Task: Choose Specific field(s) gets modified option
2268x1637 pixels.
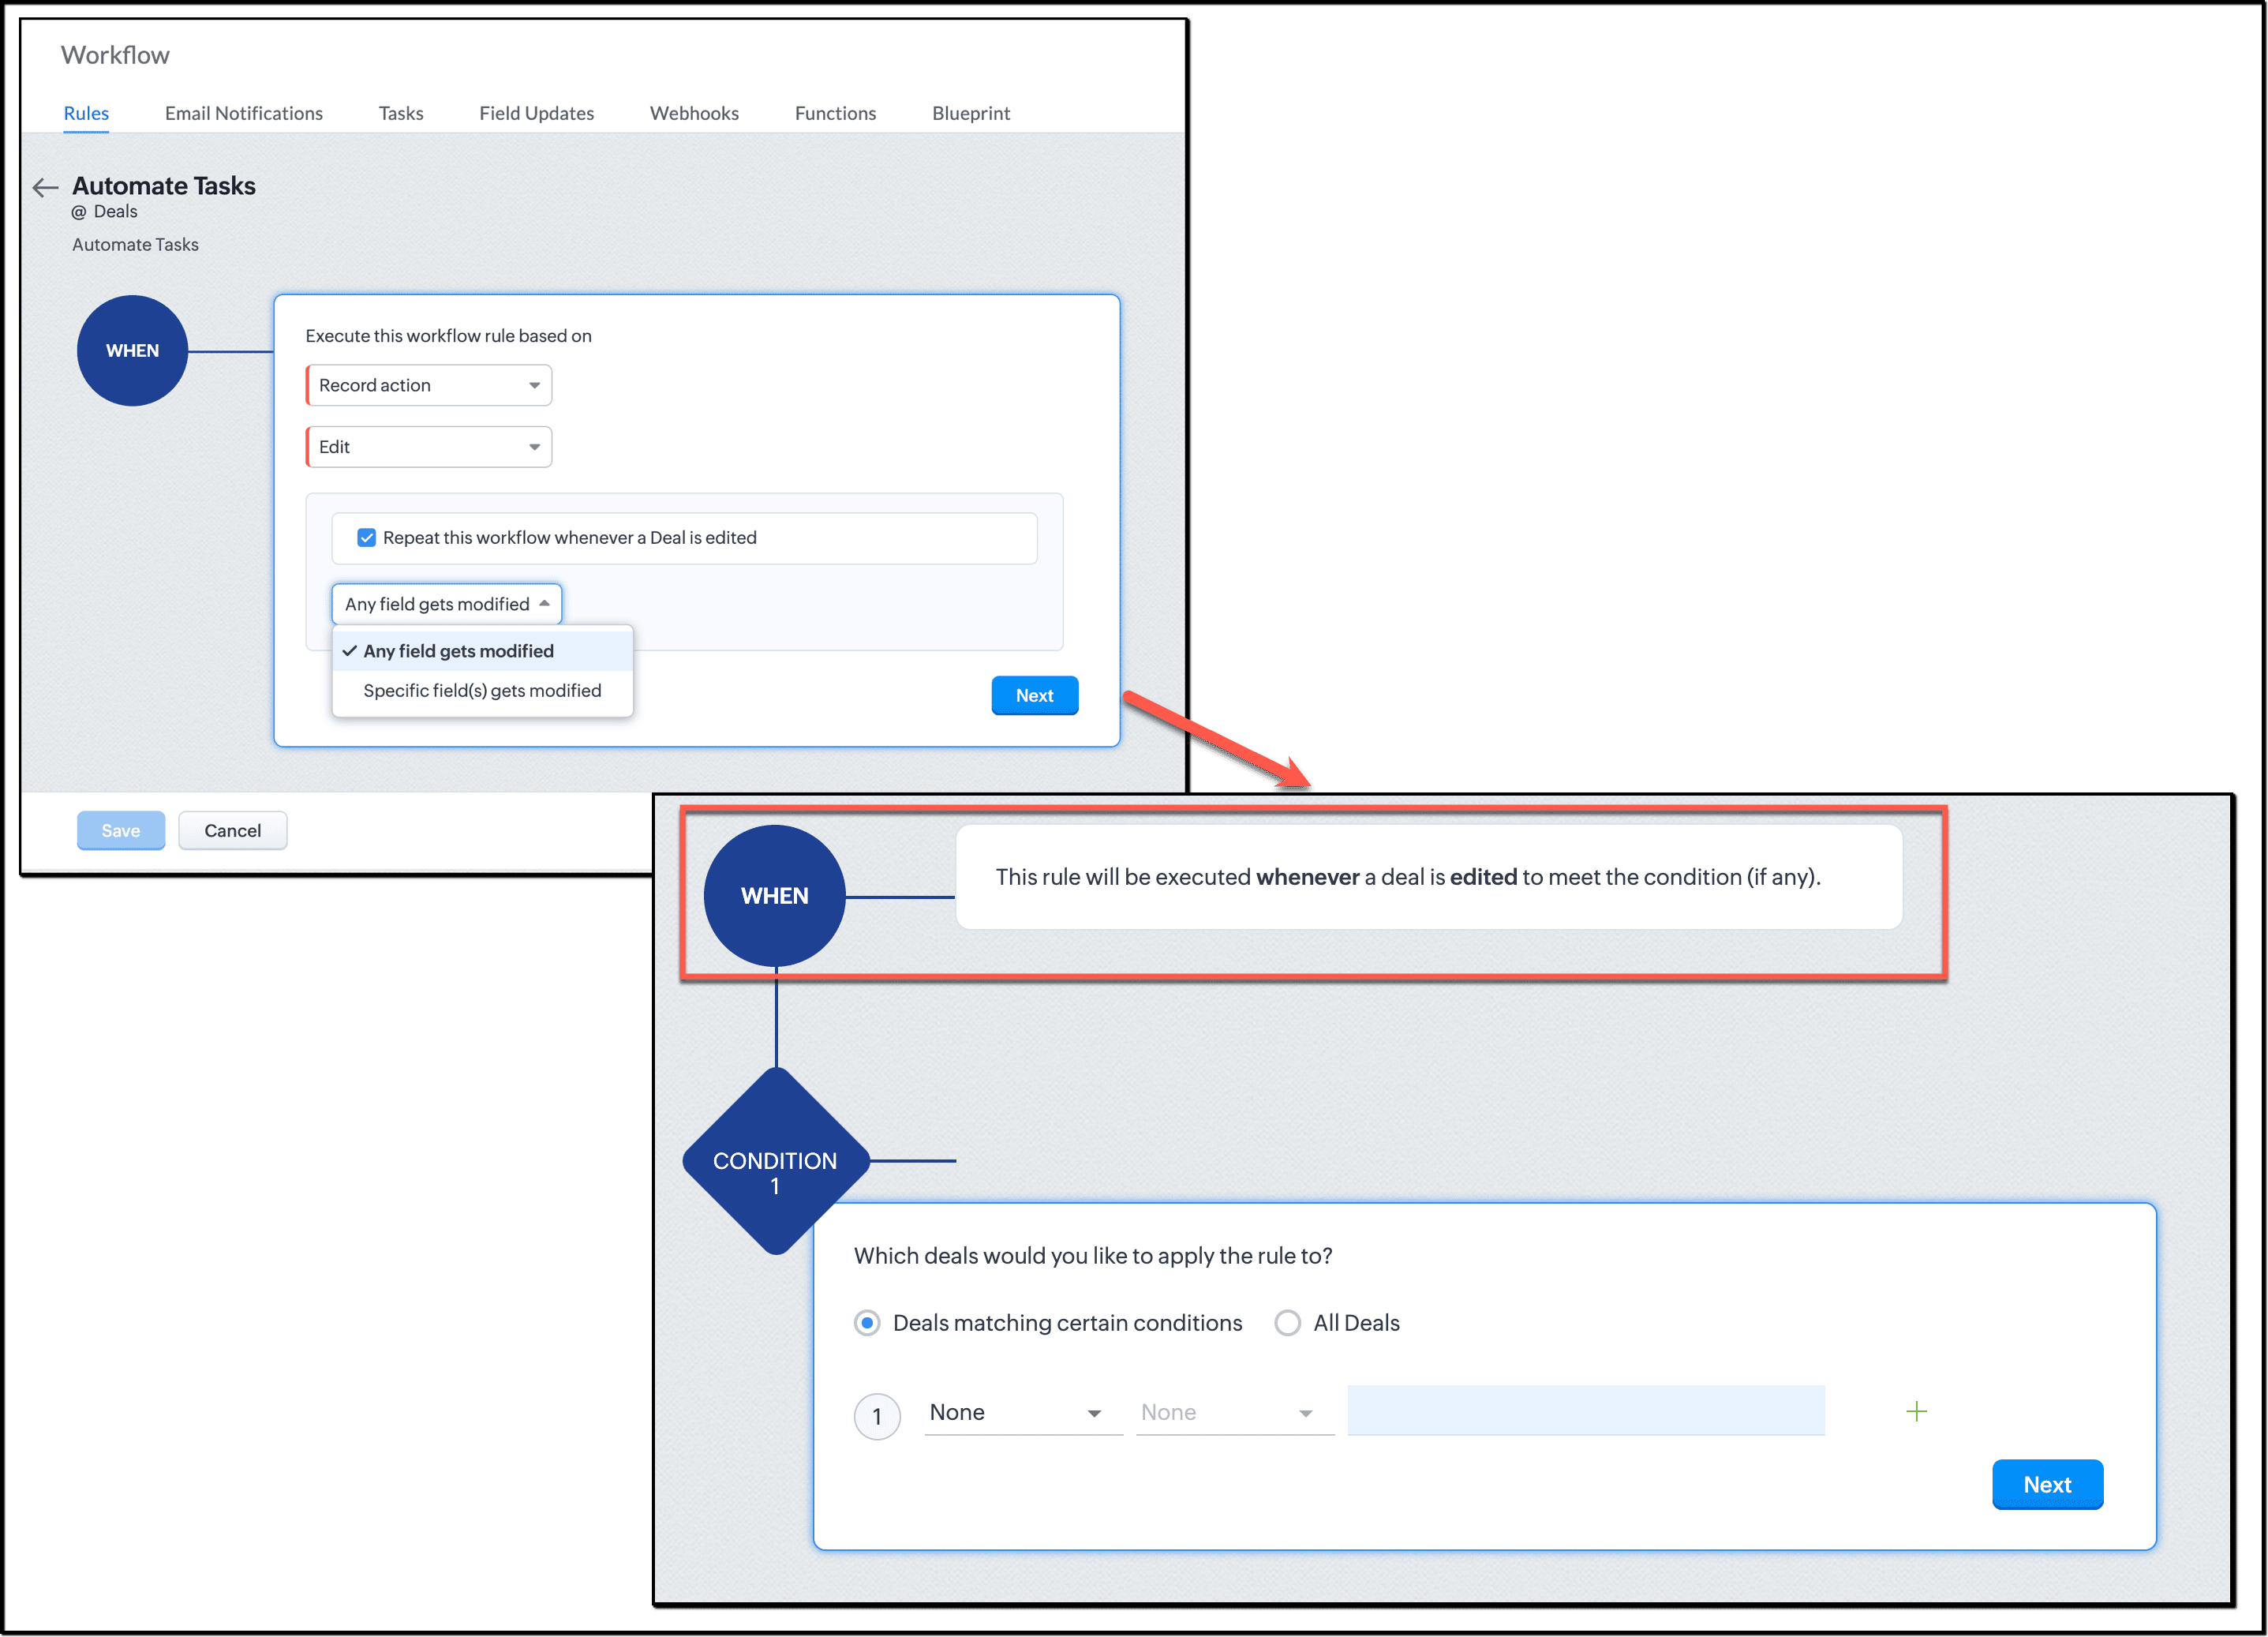Action: [482, 691]
